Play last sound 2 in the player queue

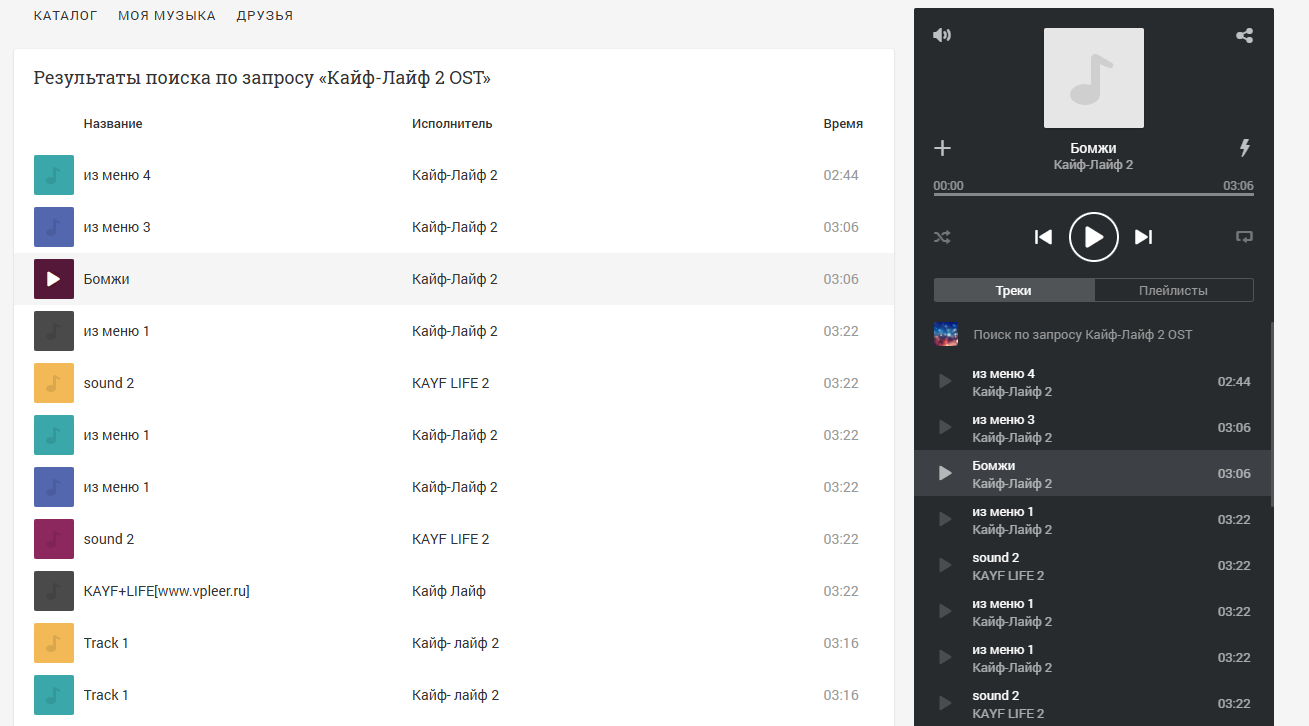pyautogui.click(x=945, y=703)
